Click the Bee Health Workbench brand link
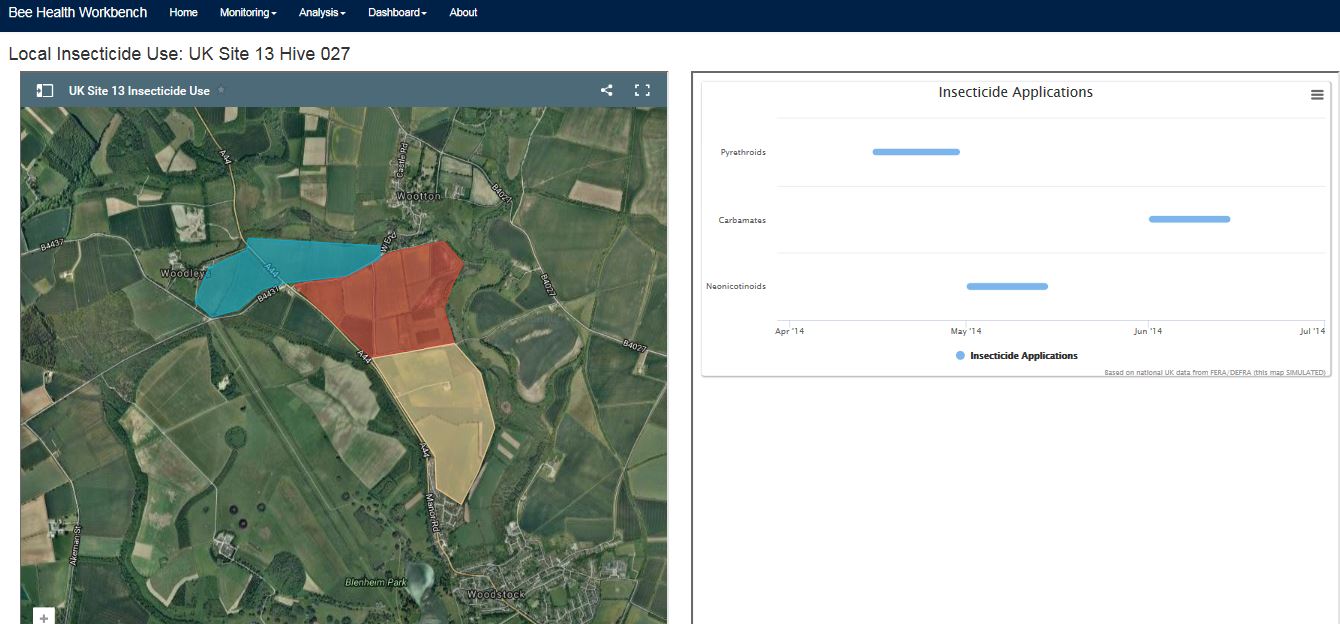 [78, 13]
